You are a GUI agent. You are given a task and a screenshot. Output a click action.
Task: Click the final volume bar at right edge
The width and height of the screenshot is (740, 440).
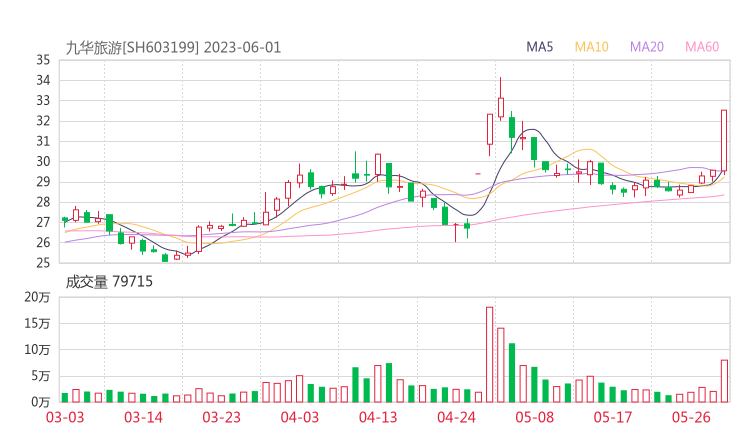(x=724, y=381)
